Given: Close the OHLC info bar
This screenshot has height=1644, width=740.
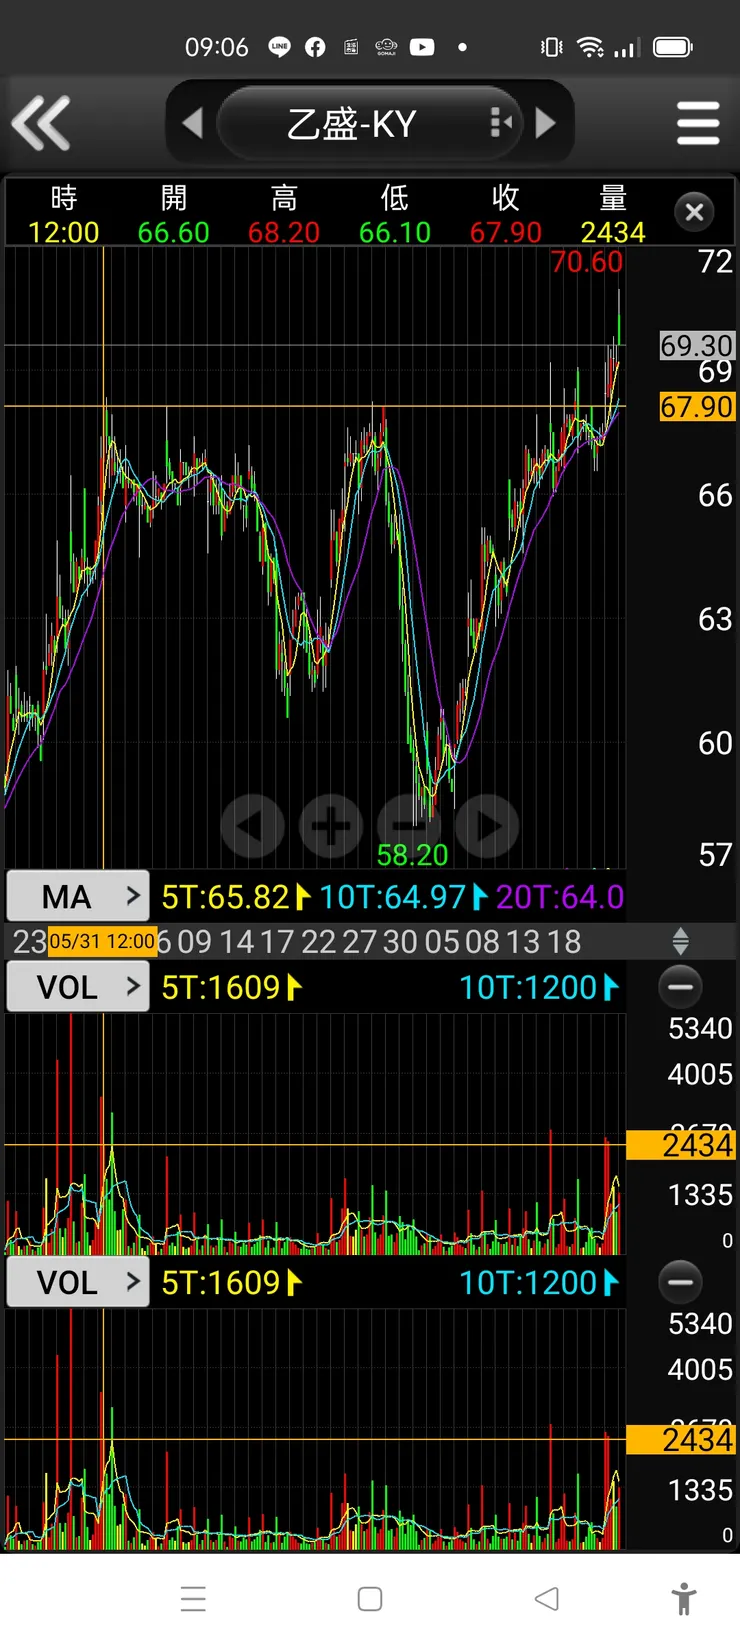Looking at the screenshot, I should pyautogui.click(x=695, y=212).
